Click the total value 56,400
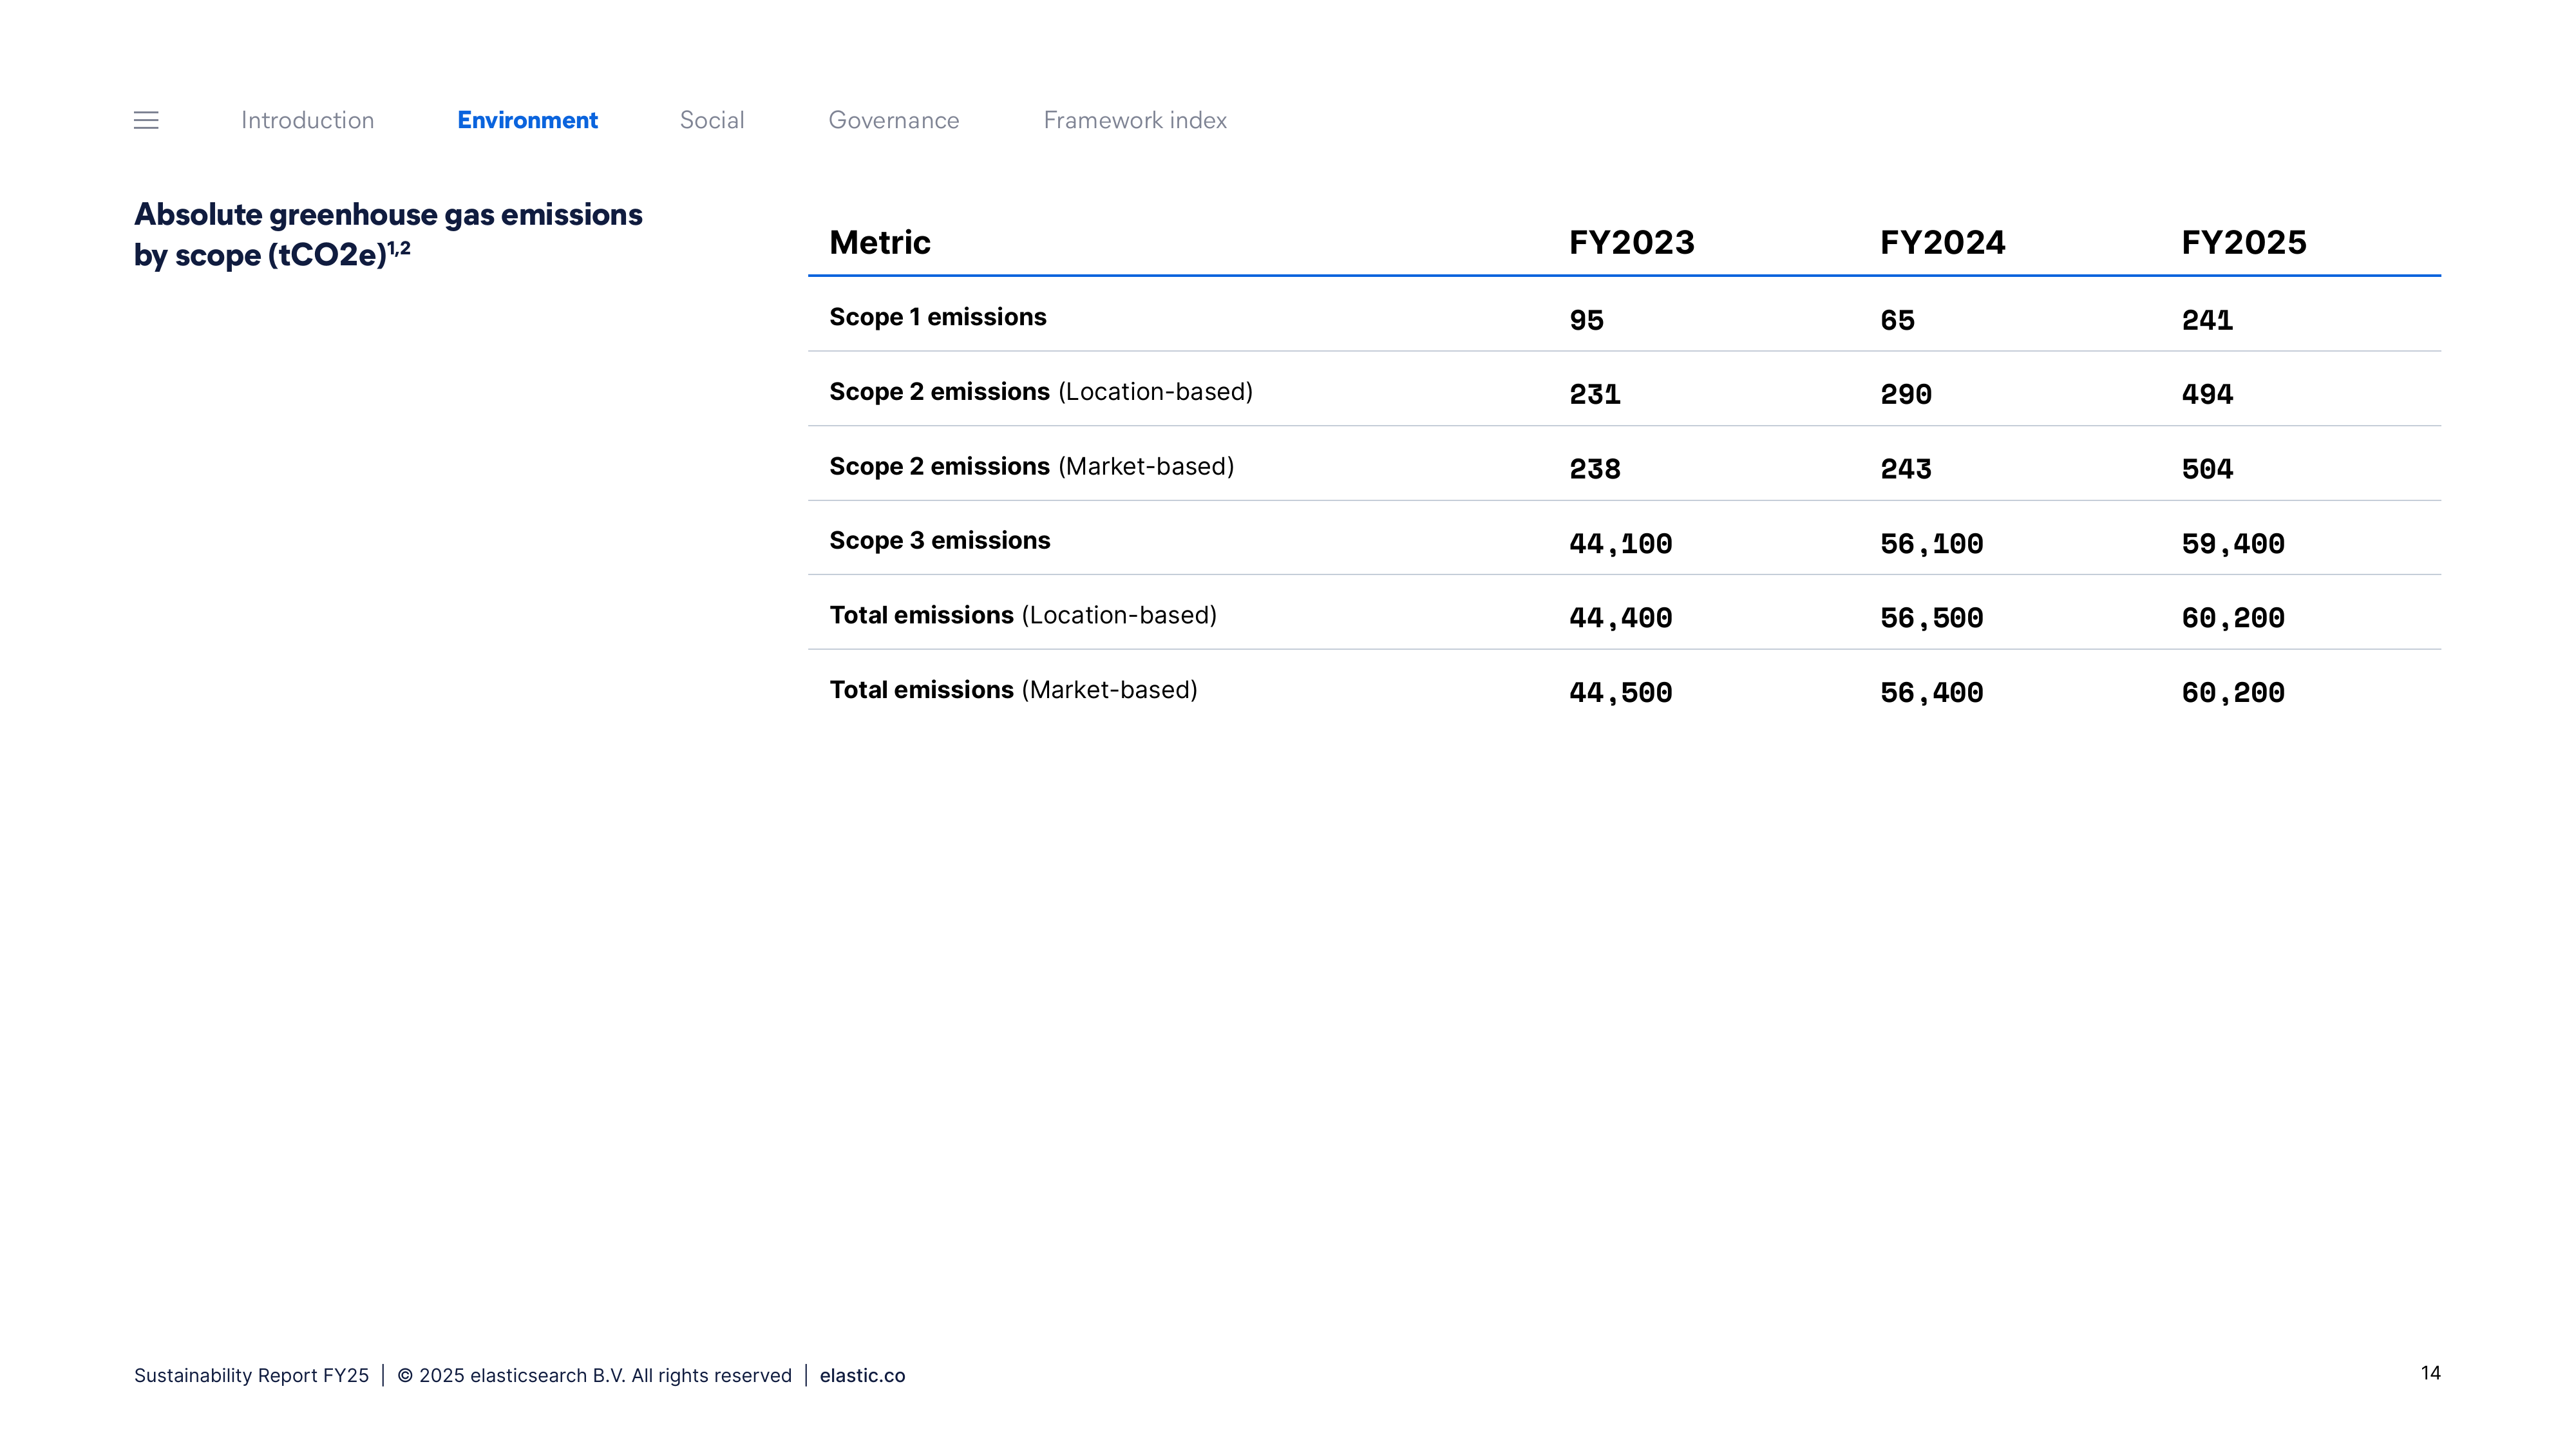This screenshot has height=1449, width=2576. tap(1931, 693)
